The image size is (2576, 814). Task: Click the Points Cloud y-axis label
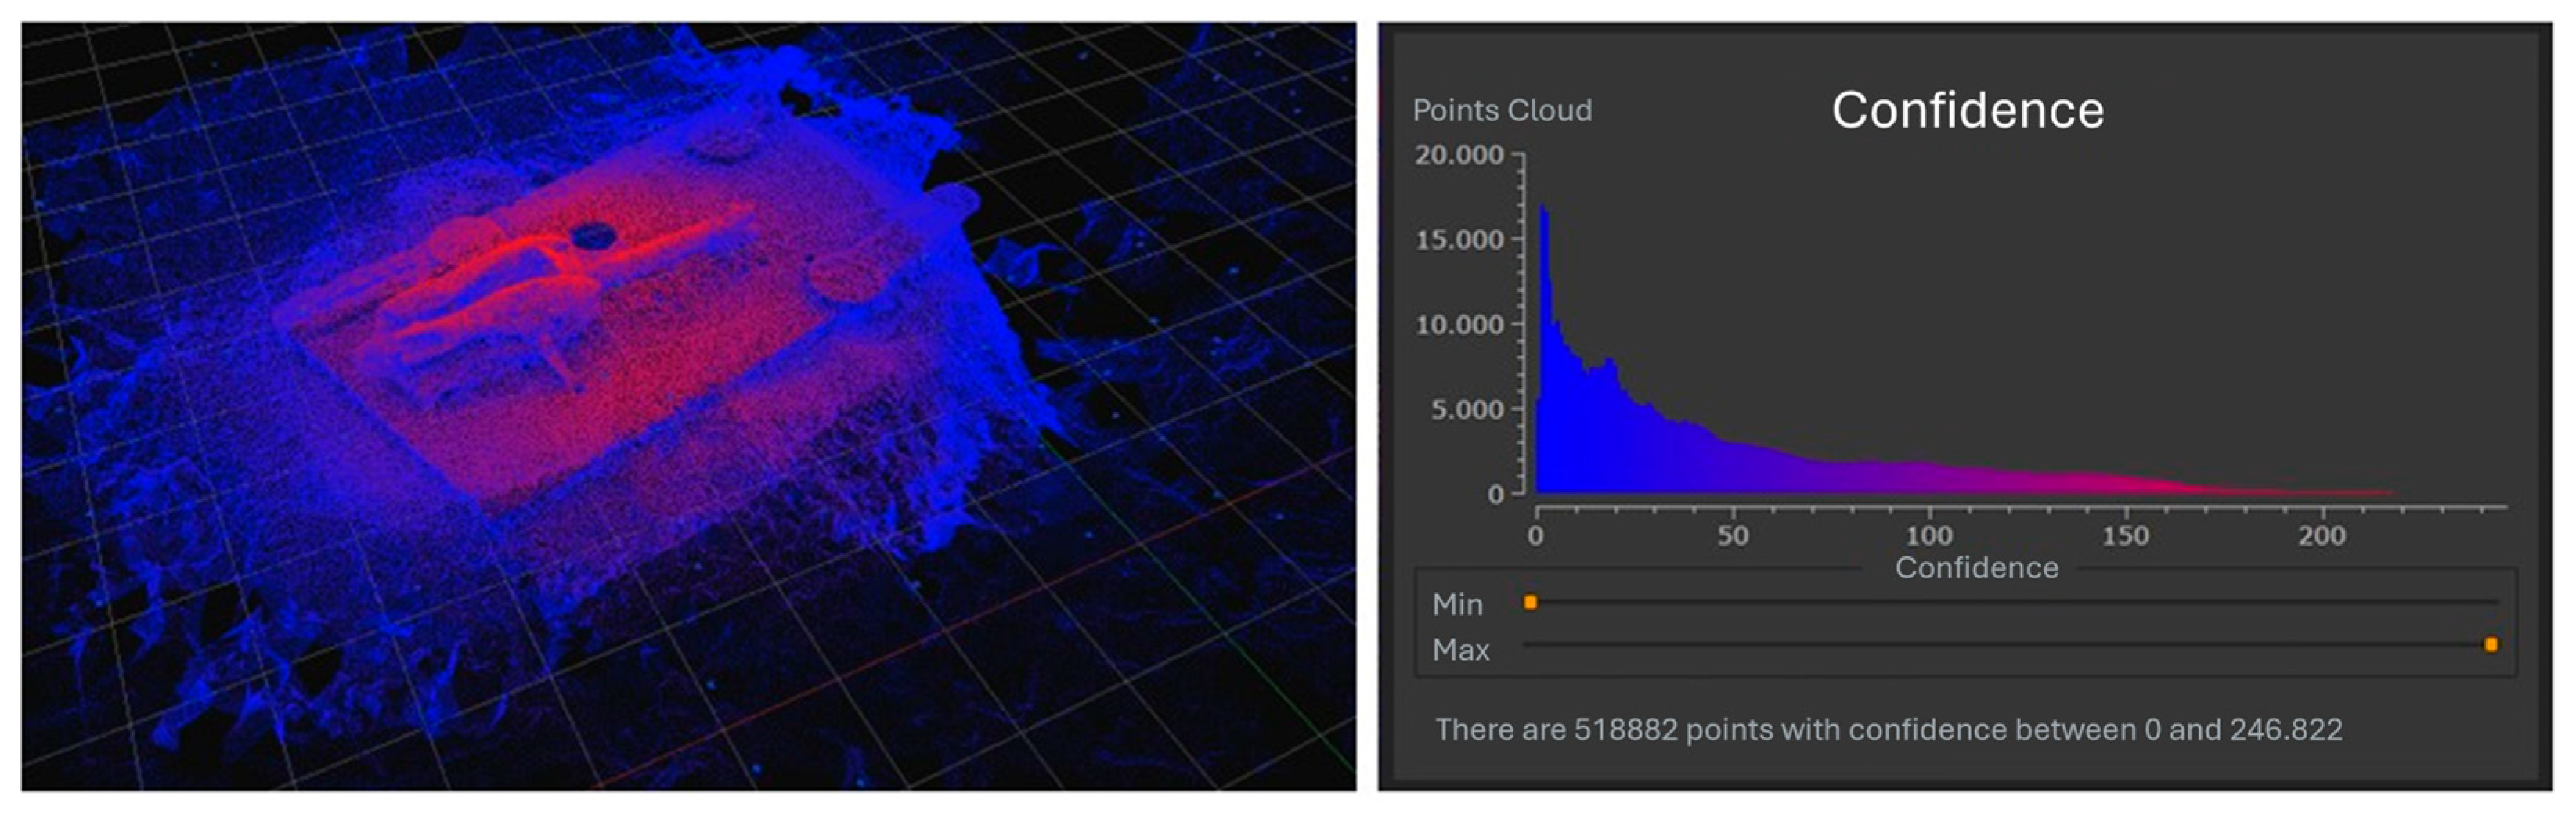[x=1501, y=110]
